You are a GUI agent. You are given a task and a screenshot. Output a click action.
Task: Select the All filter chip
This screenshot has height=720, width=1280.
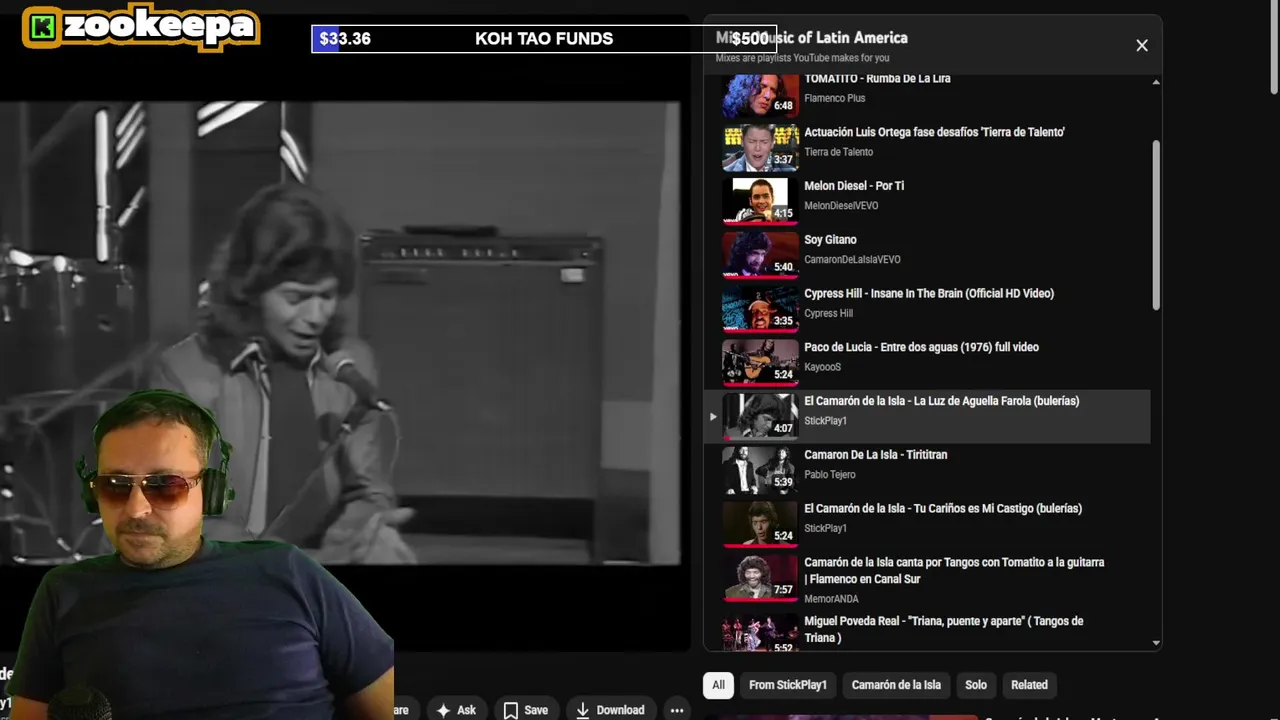(718, 685)
